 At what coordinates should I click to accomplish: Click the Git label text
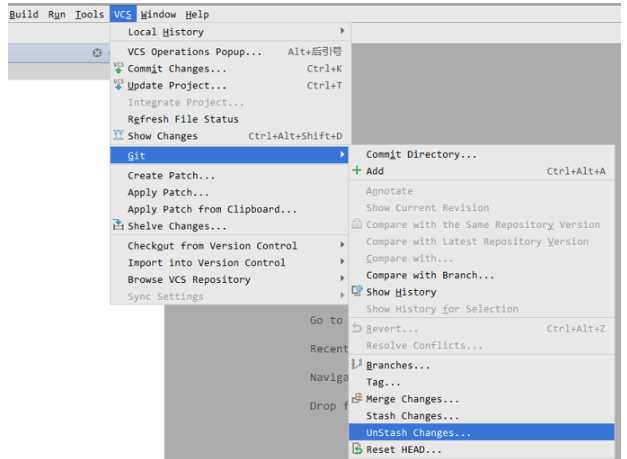click(136, 156)
